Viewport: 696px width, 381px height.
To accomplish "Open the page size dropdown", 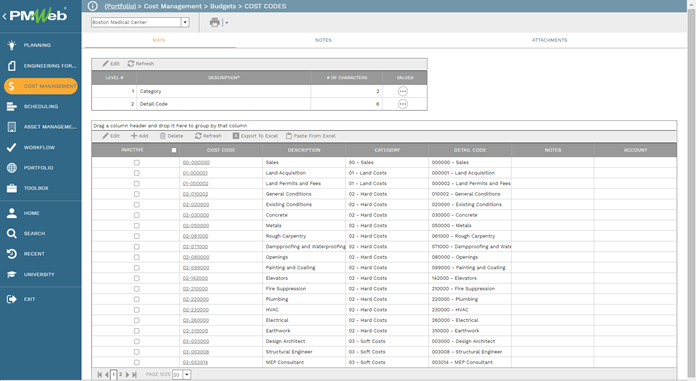I will (x=187, y=375).
